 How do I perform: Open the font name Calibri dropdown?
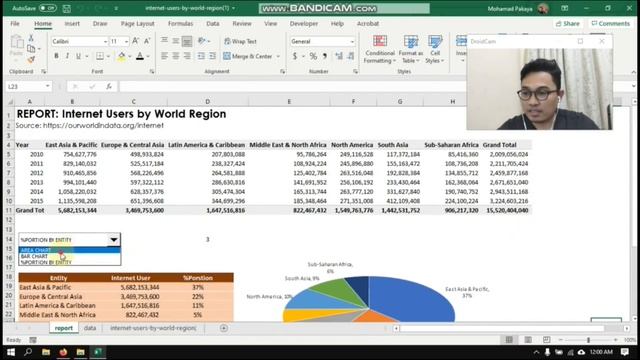105,41
